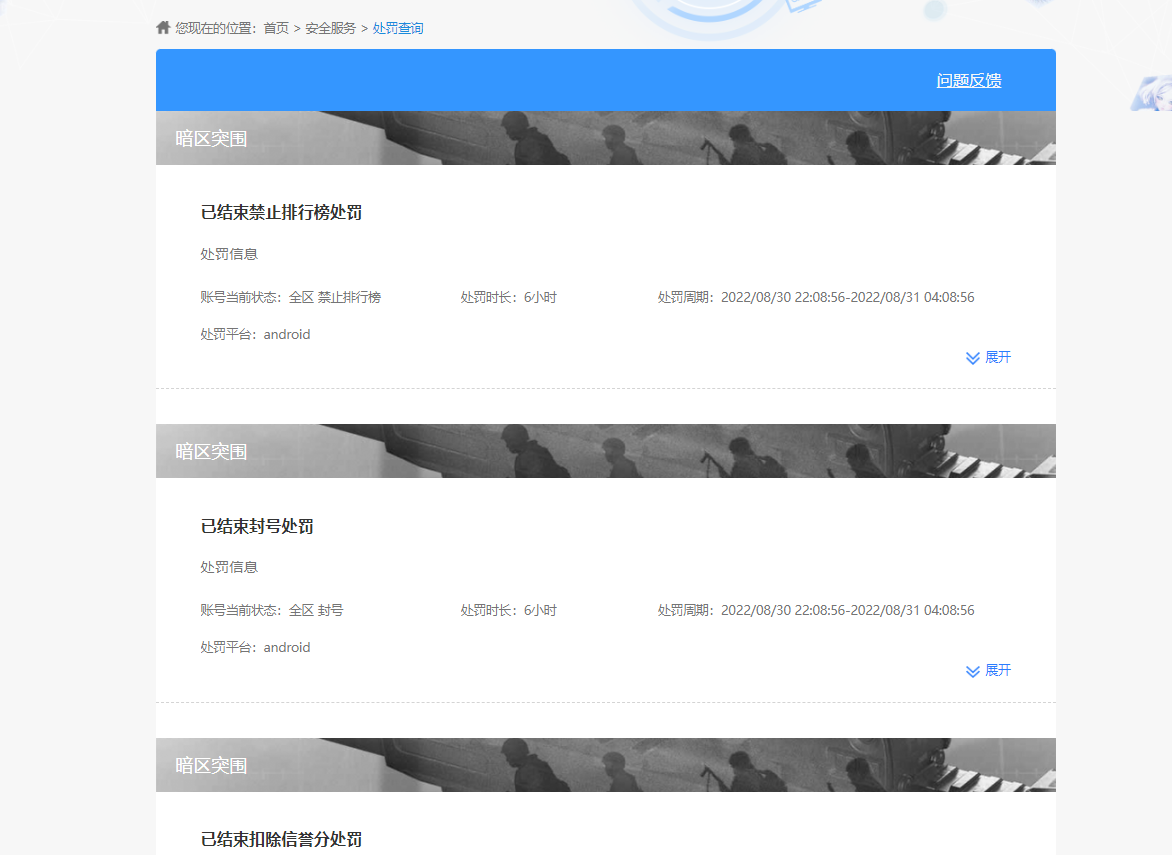Select the 已结束禁止排行榜处罚 title
Screen dimensions: 1172x855
tap(283, 212)
